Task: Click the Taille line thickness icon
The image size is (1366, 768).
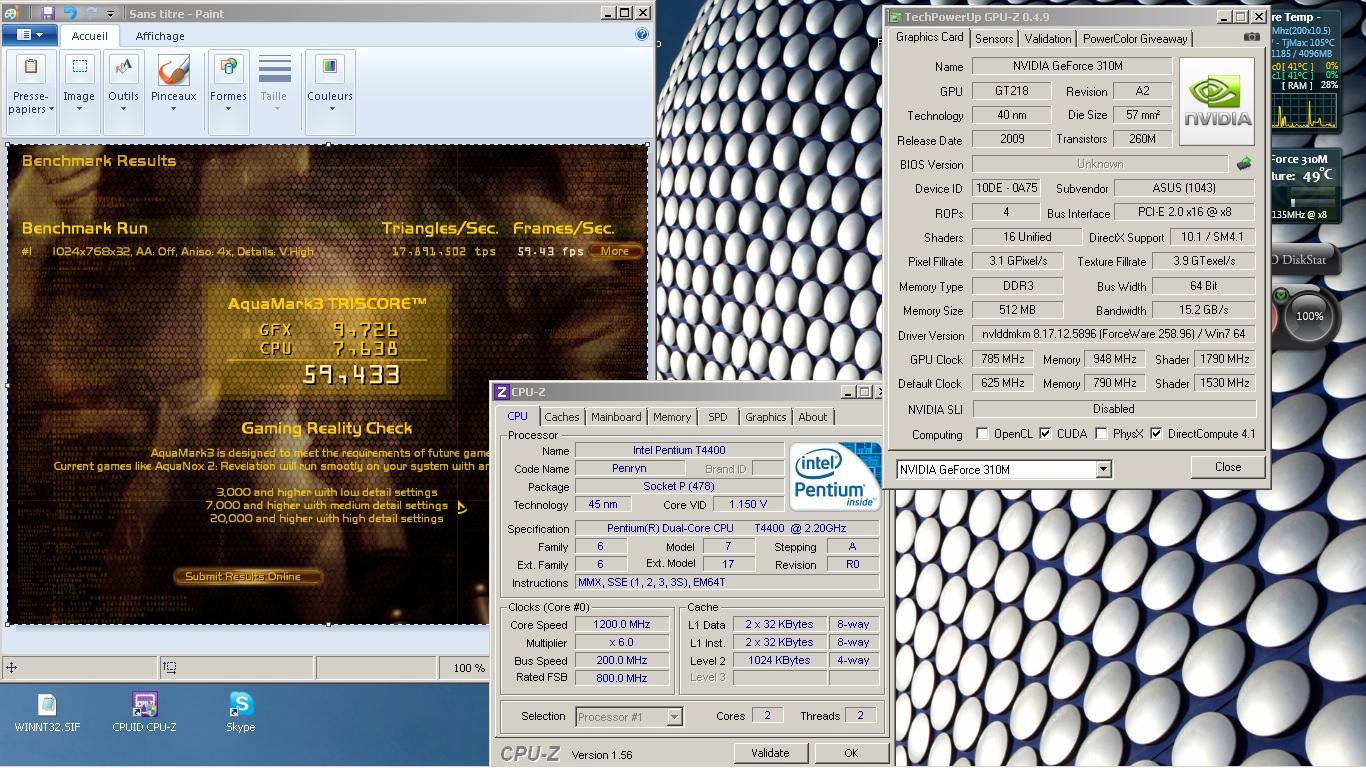Action: [x=274, y=69]
